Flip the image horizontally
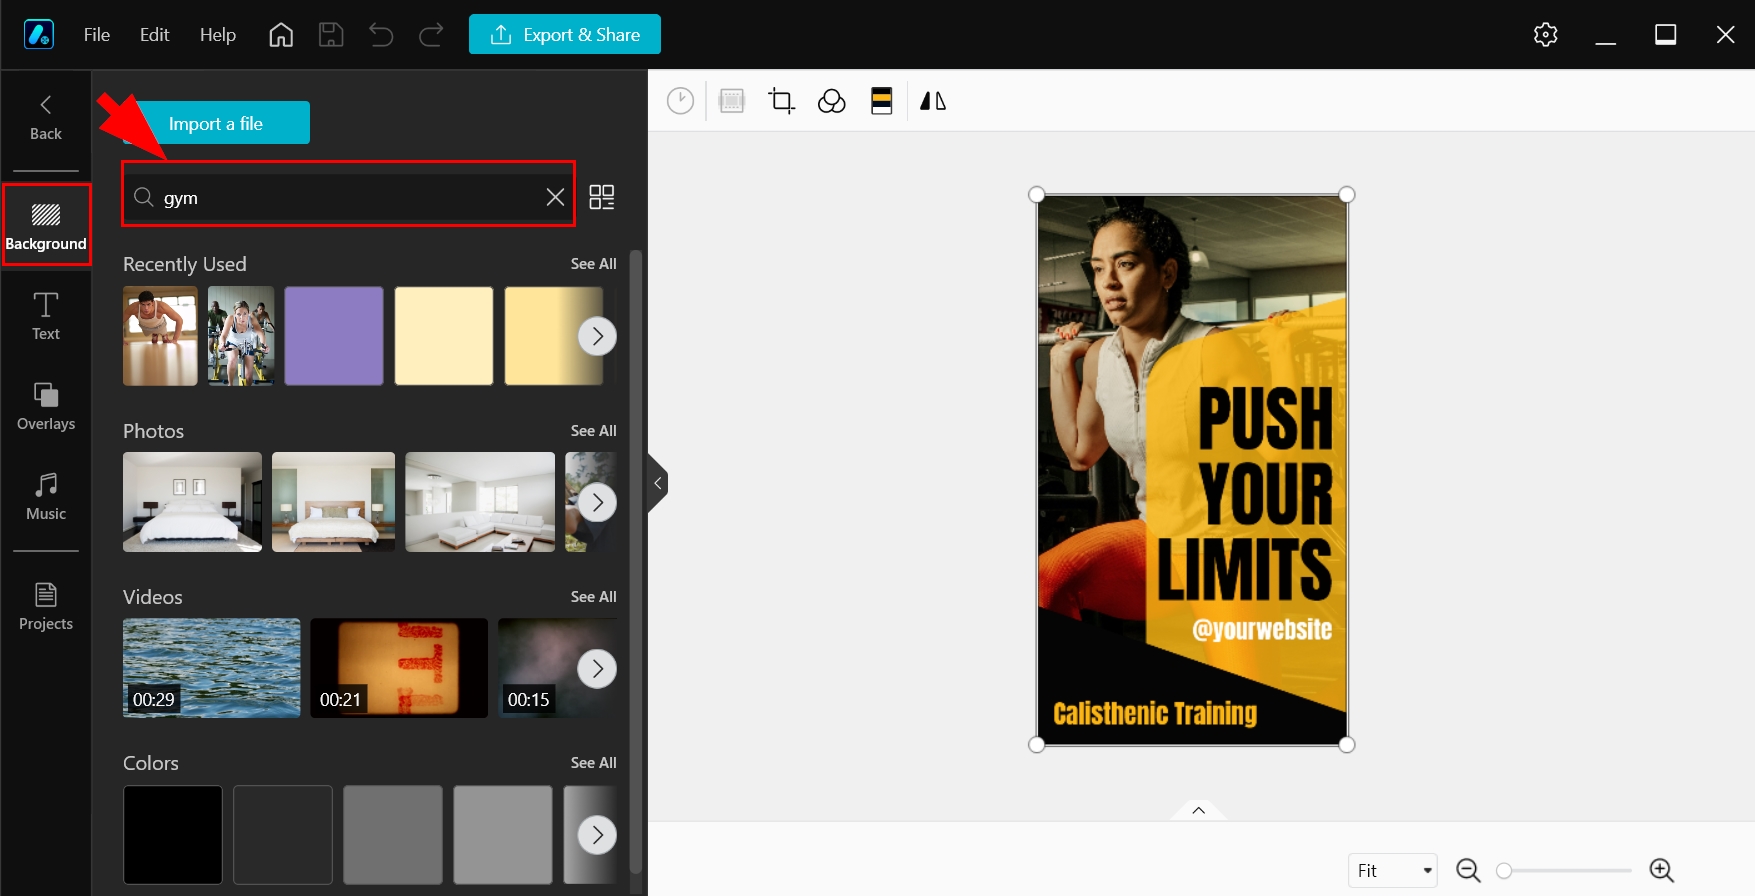 [x=933, y=101]
